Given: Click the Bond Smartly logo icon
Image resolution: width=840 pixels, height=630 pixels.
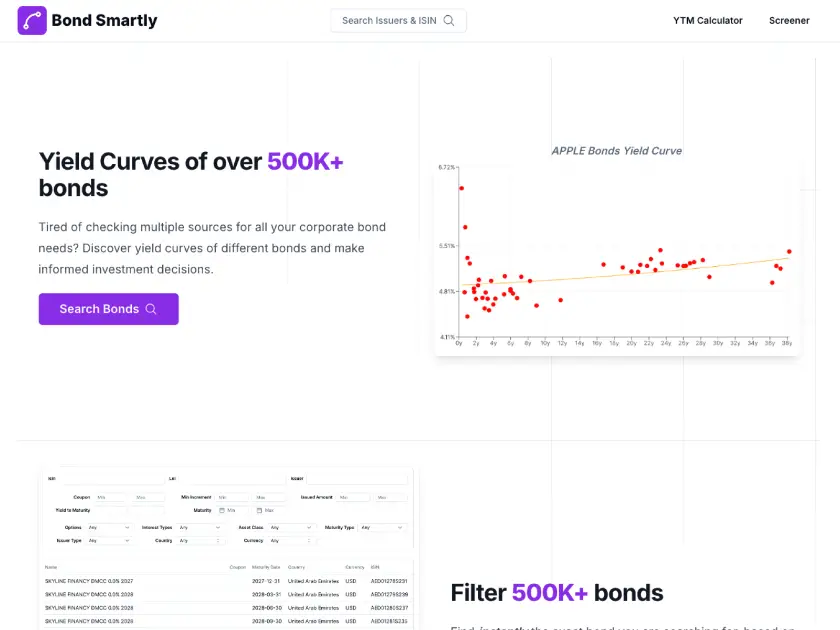Looking at the screenshot, I should click(x=33, y=20).
